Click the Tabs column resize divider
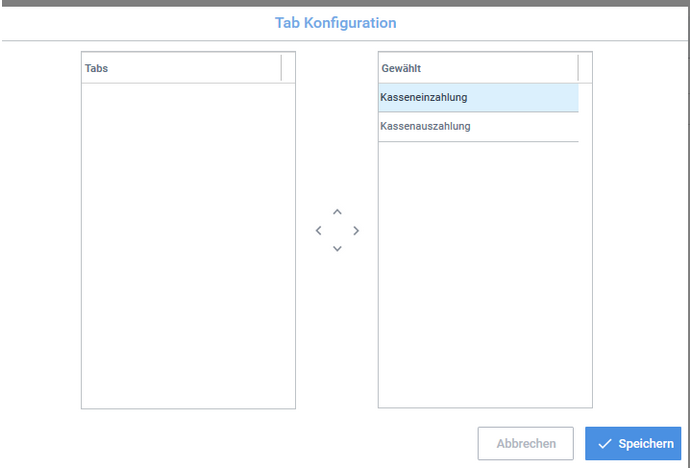The height and width of the screenshot is (470, 694). click(282, 68)
